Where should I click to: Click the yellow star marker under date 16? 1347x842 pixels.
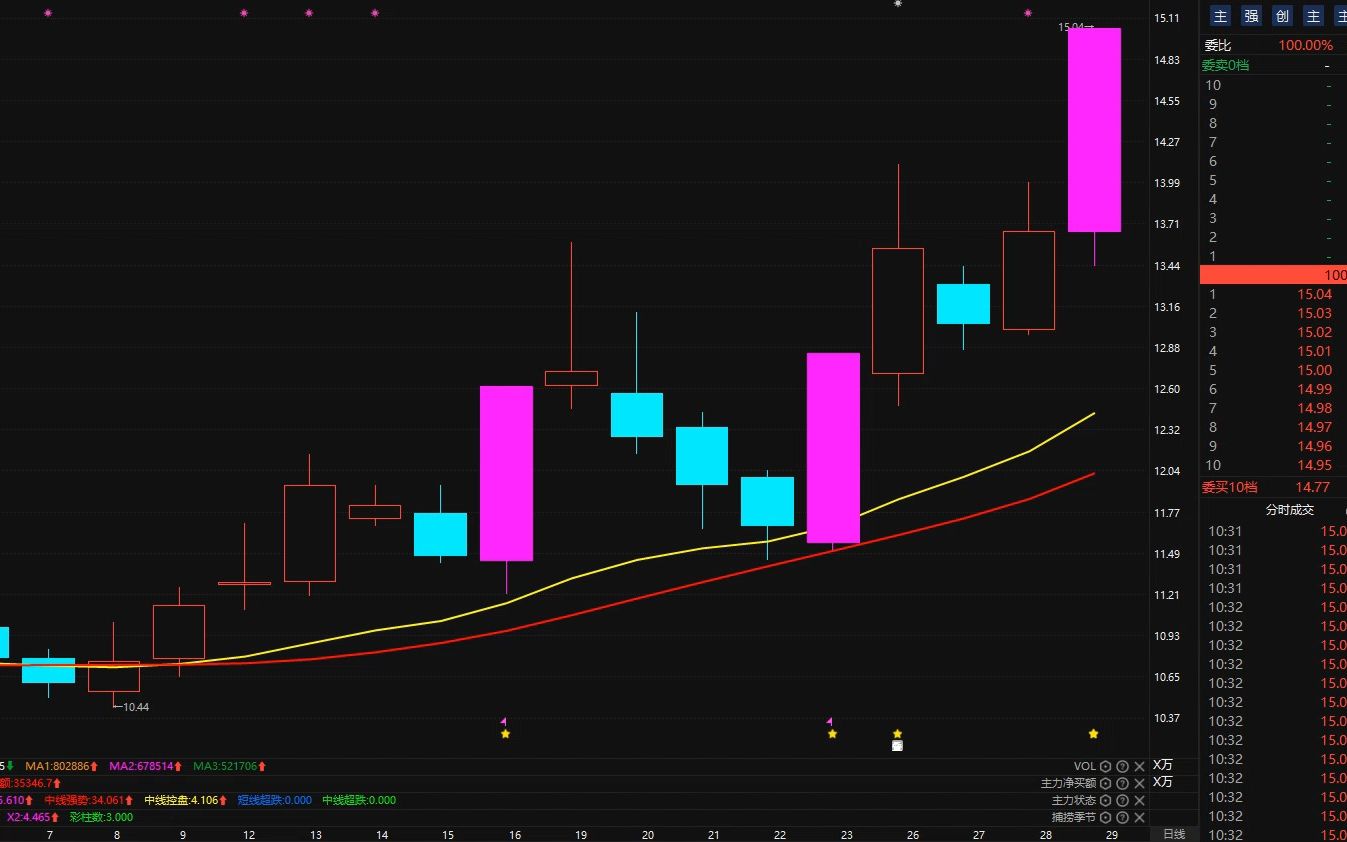[506, 734]
